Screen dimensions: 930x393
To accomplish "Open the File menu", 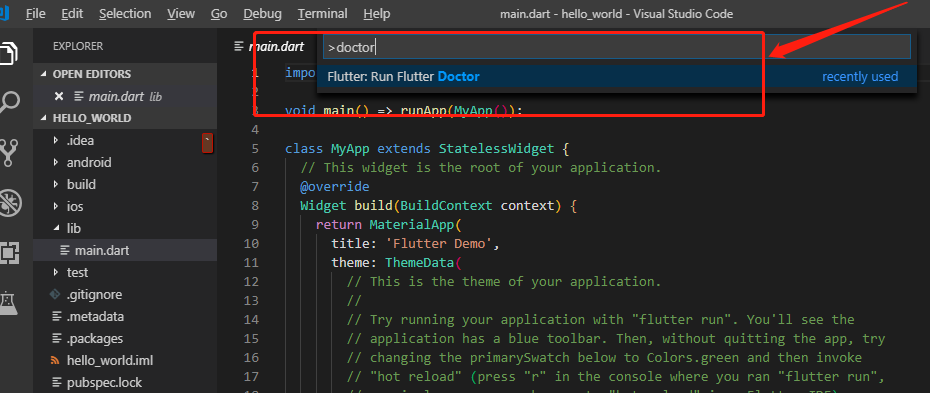I will click(36, 14).
